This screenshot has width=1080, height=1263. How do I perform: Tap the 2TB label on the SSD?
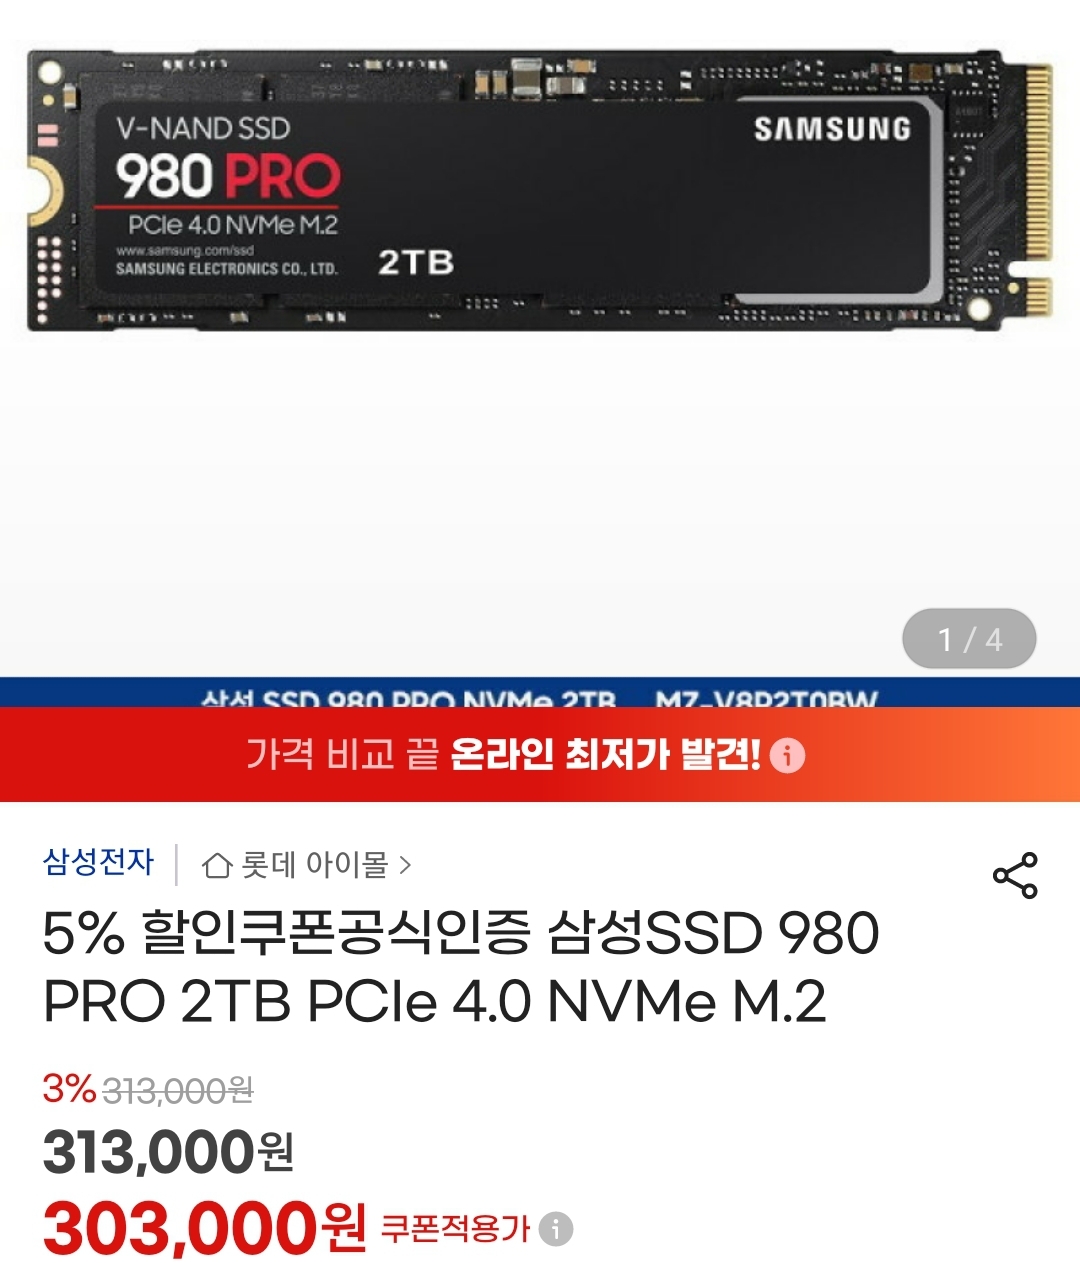tap(416, 263)
